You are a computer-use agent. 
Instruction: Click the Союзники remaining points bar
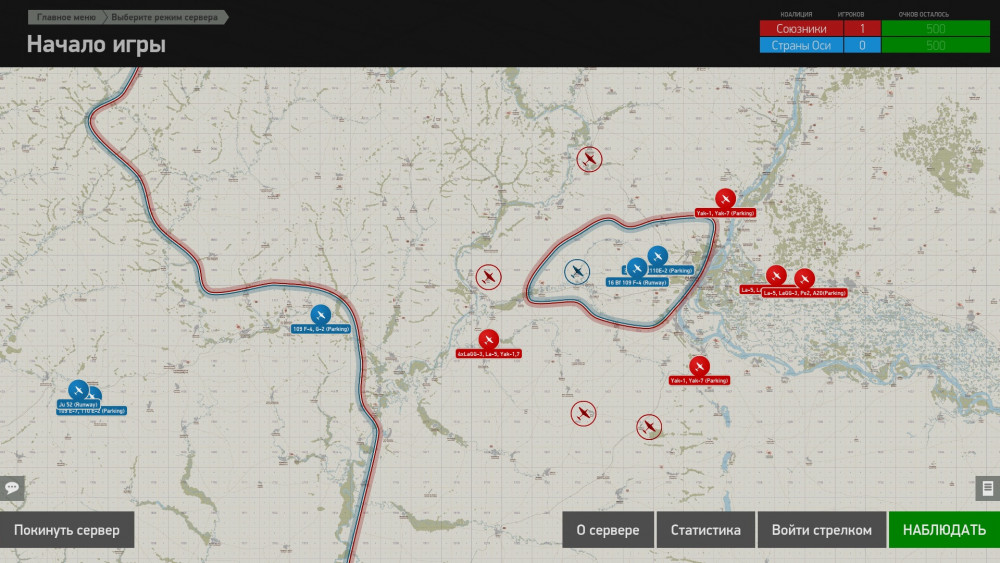936,29
